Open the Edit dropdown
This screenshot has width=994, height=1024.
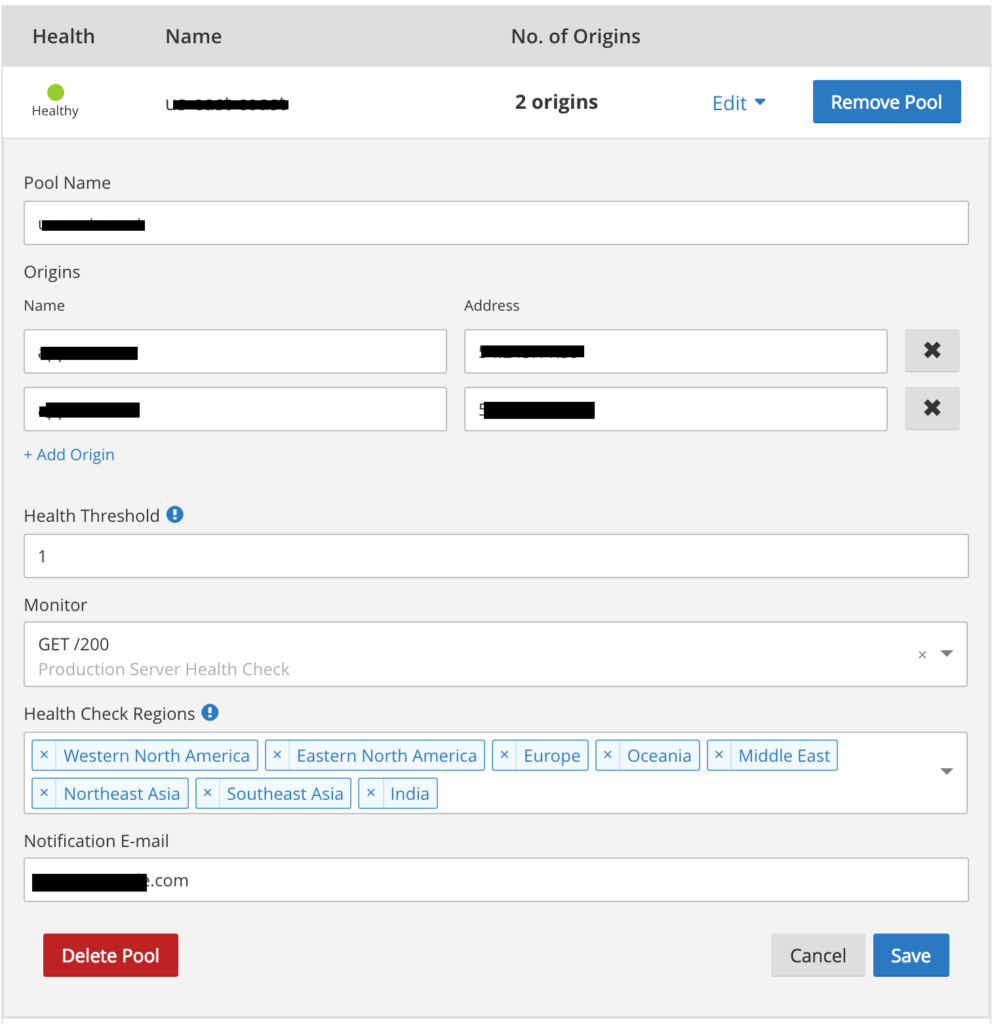[x=739, y=103]
